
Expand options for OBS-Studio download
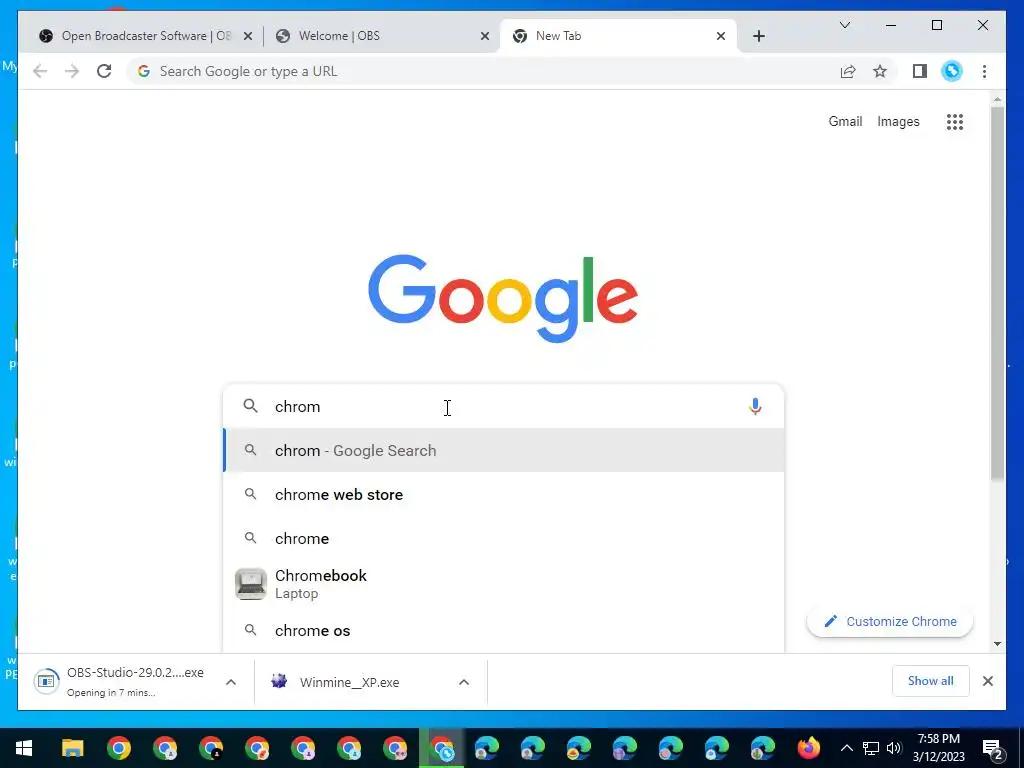point(231,682)
